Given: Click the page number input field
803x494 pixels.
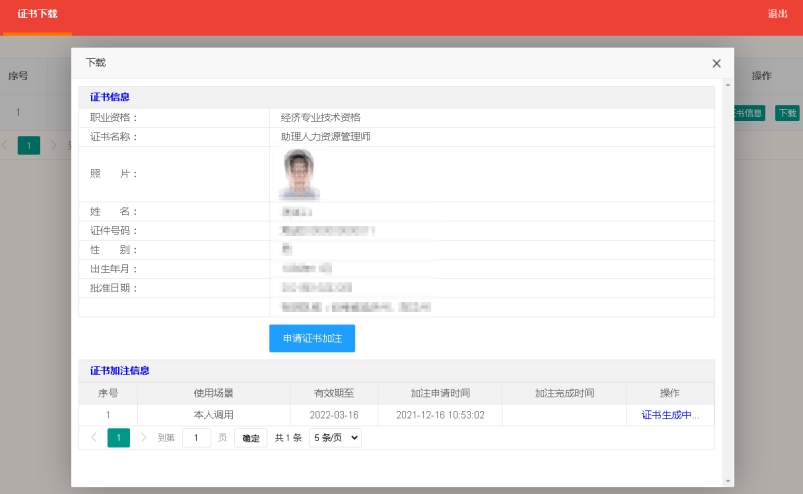Looking at the screenshot, I should point(196,438).
